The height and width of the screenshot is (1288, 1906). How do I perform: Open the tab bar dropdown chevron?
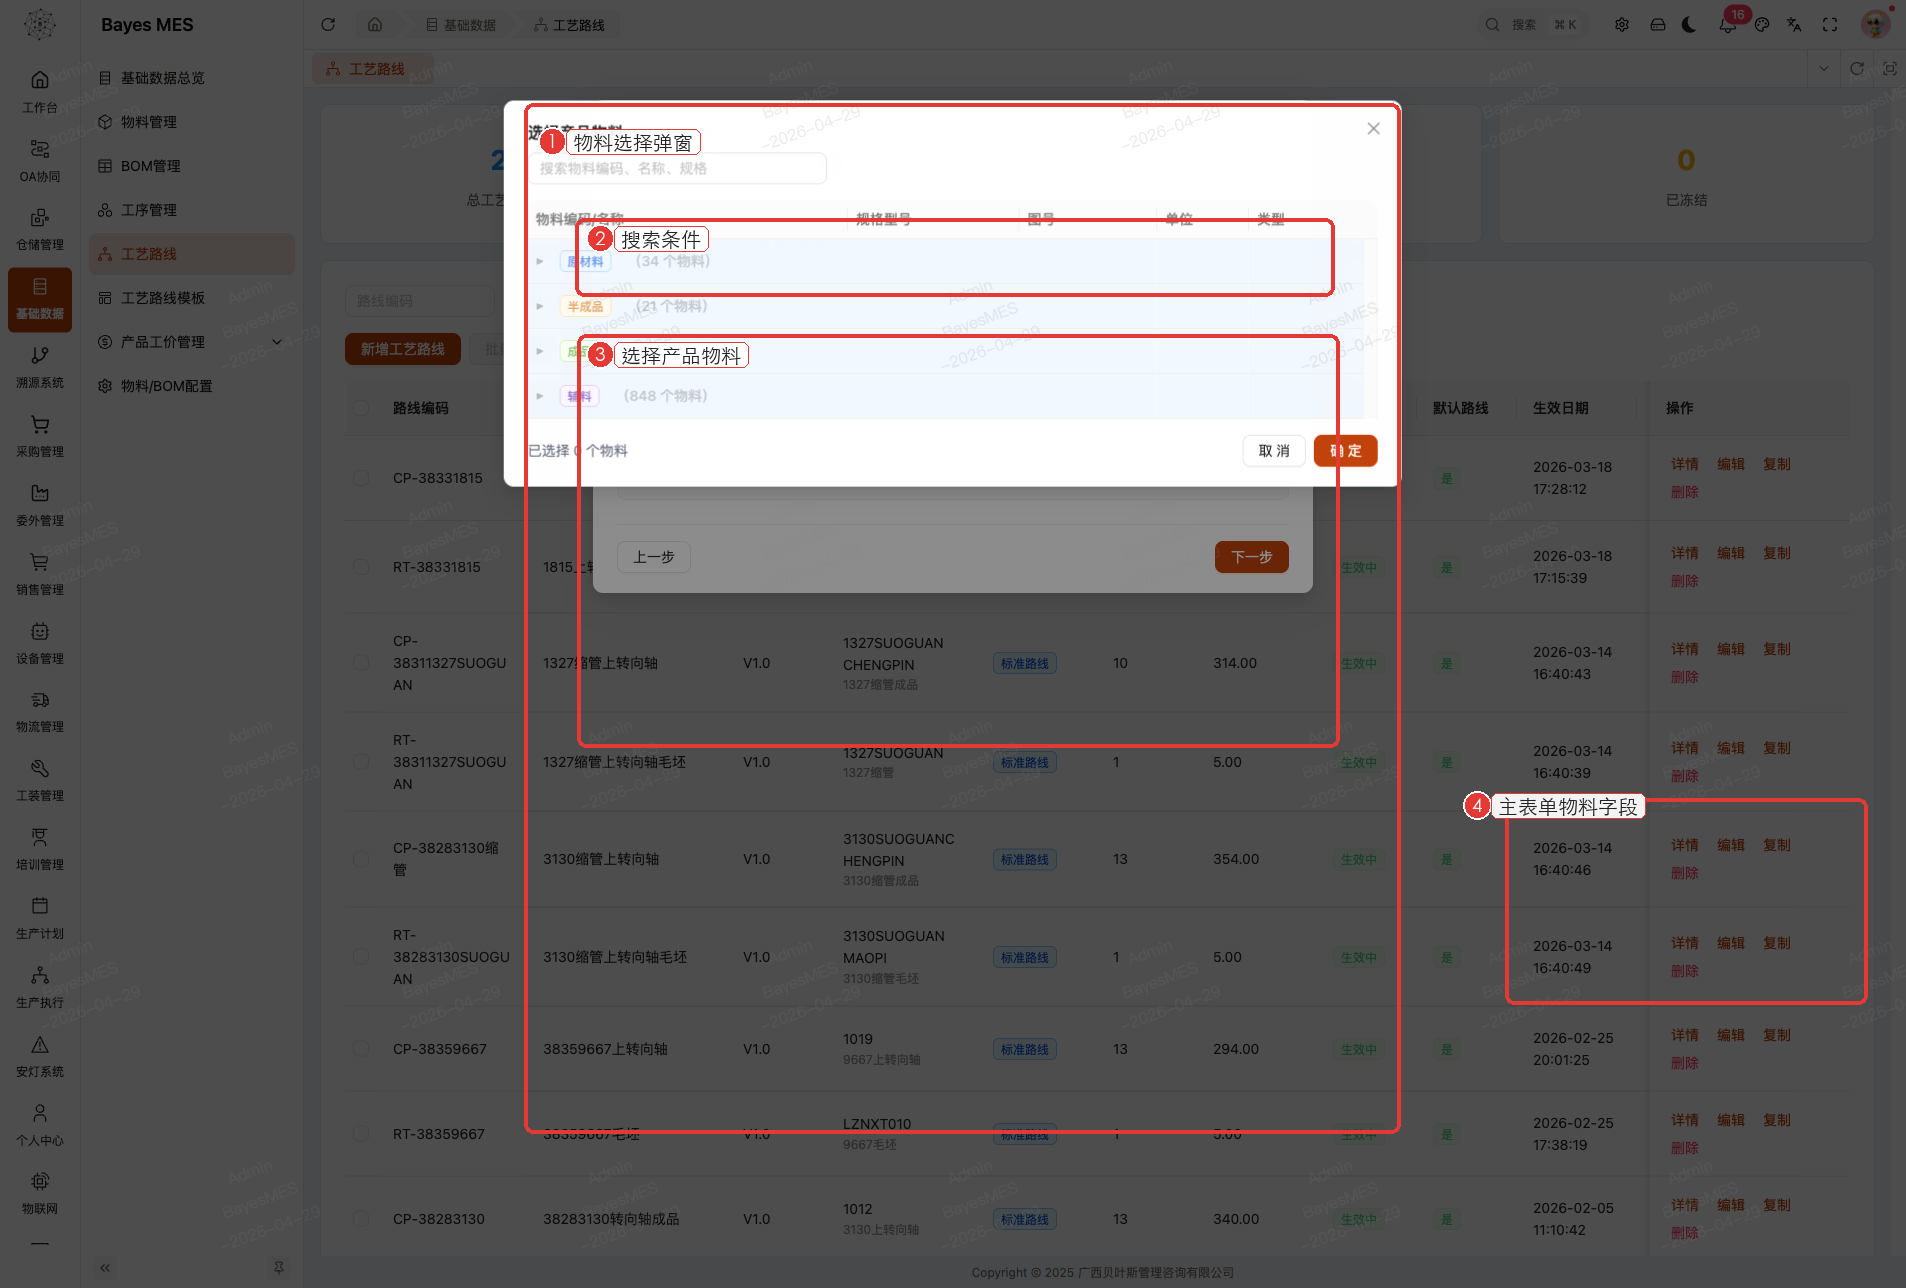pyautogui.click(x=1824, y=69)
